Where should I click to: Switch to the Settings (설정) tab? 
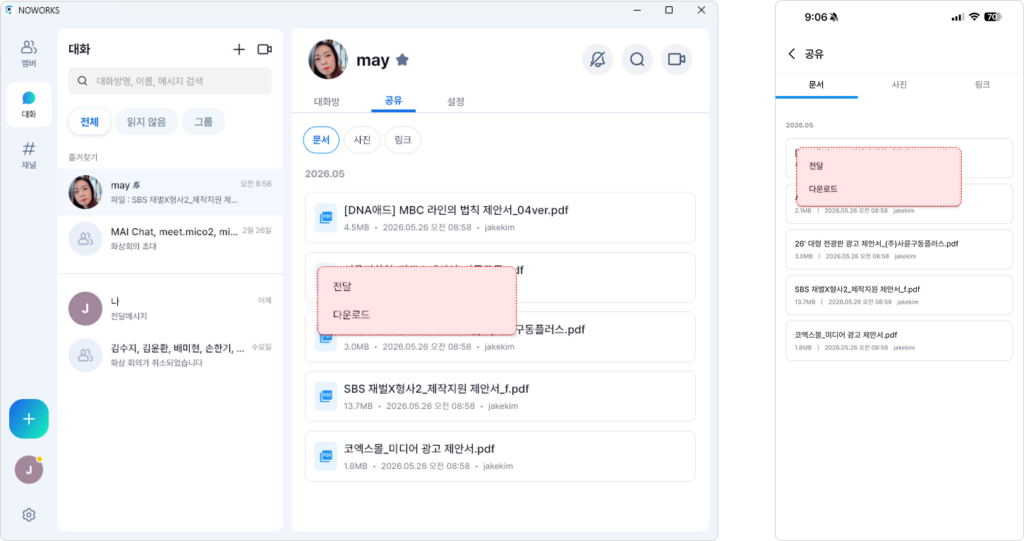coord(455,101)
